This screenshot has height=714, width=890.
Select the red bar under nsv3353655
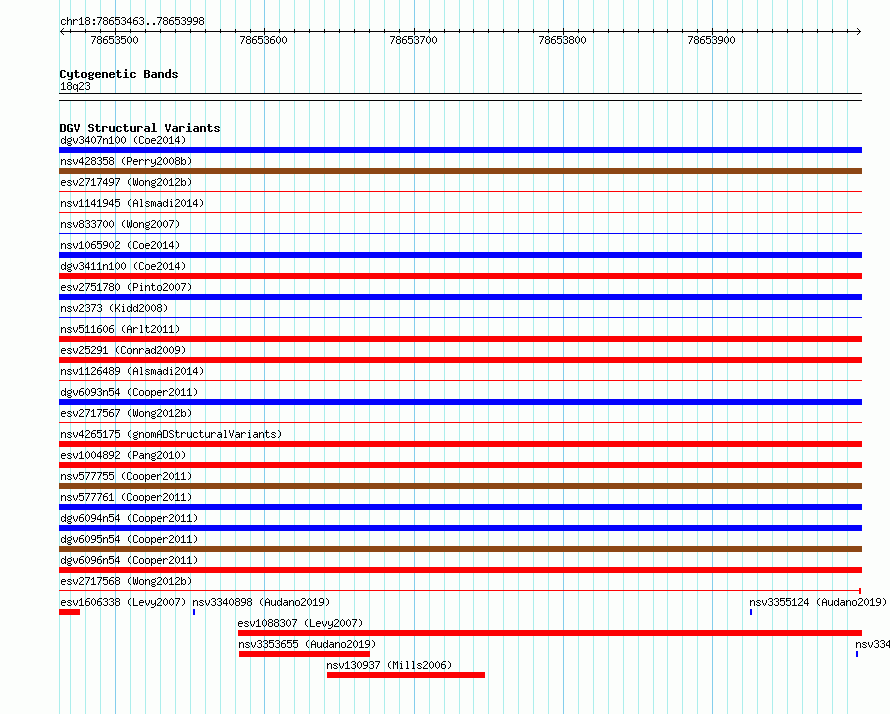[304, 654]
